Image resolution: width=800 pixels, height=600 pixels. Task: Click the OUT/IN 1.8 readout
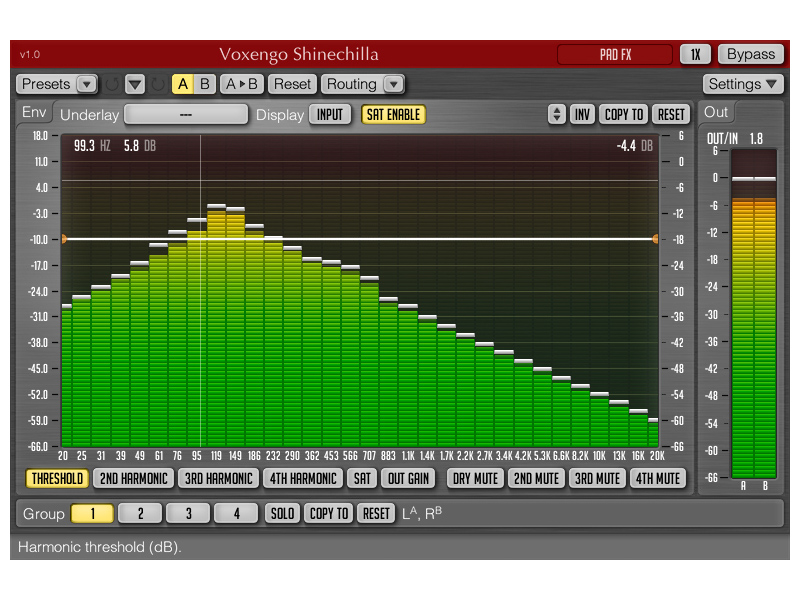pos(735,139)
